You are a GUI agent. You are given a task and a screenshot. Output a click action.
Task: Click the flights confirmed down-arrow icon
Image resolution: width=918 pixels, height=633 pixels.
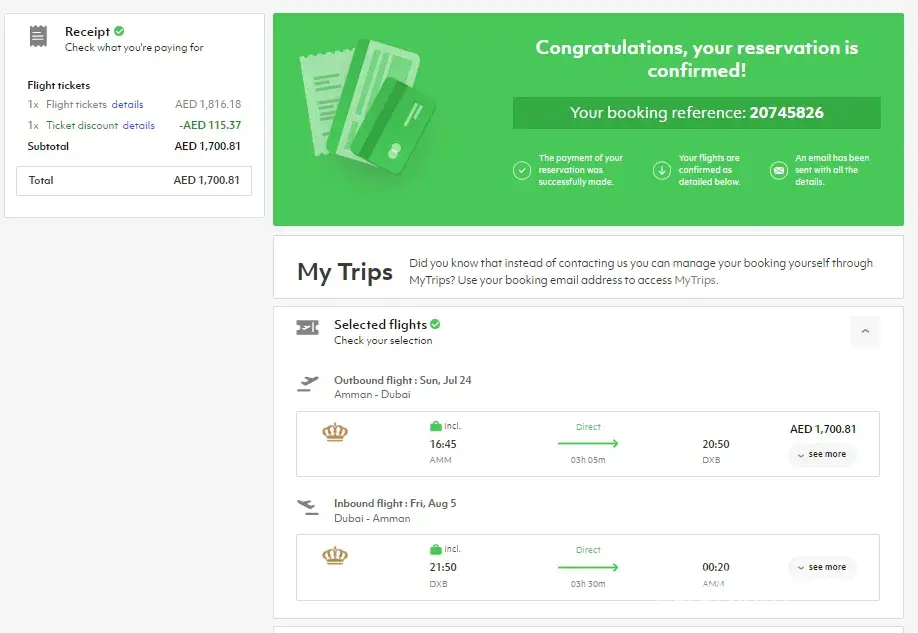(x=661, y=171)
